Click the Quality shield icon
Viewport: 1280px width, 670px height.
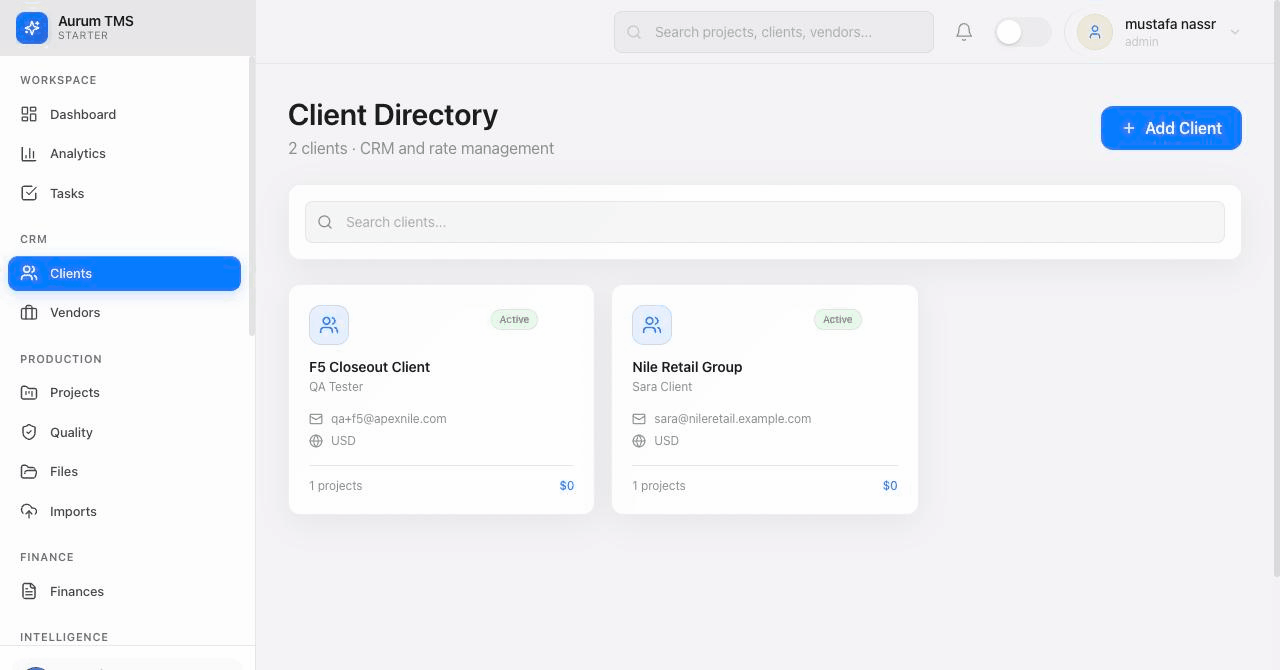pos(29,432)
